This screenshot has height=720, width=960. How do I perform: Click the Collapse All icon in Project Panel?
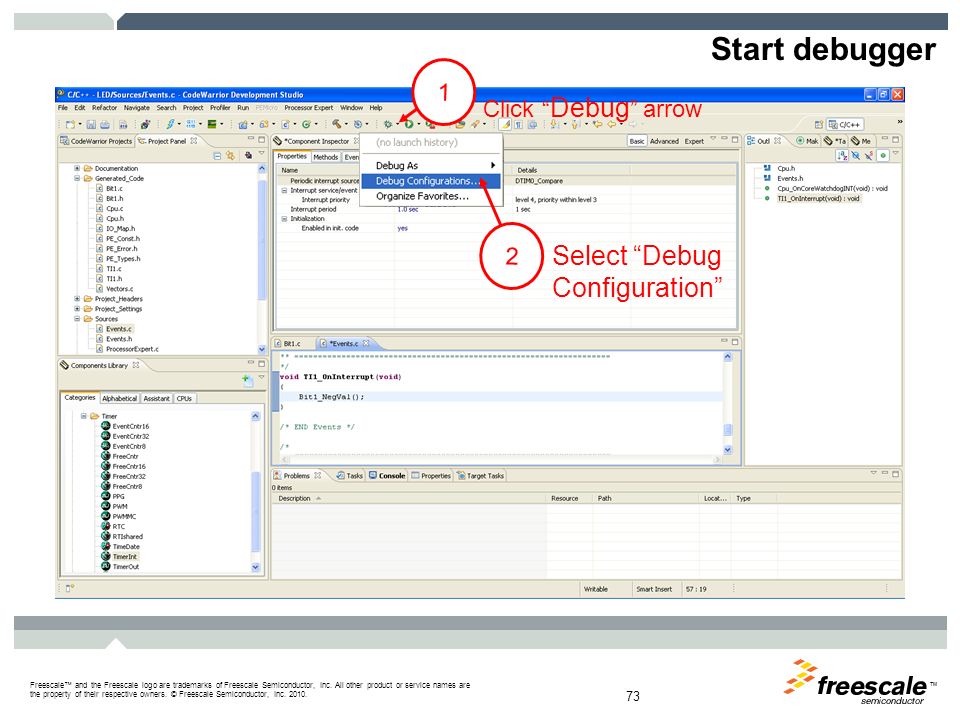217,156
